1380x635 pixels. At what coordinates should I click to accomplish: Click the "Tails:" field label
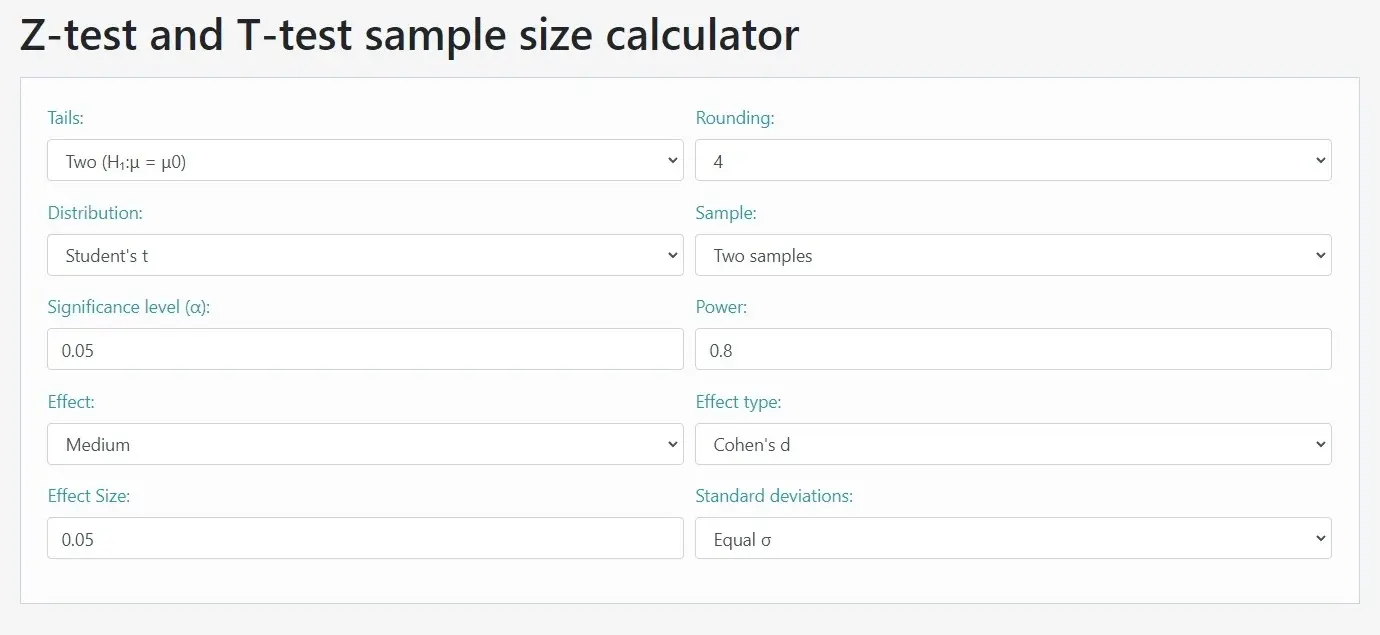tap(66, 118)
